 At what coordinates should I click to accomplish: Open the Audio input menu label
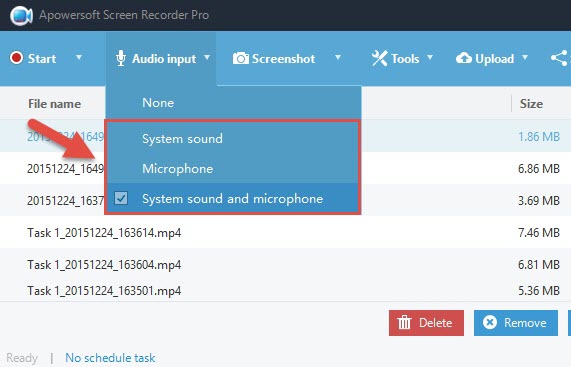(x=164, y=59)
